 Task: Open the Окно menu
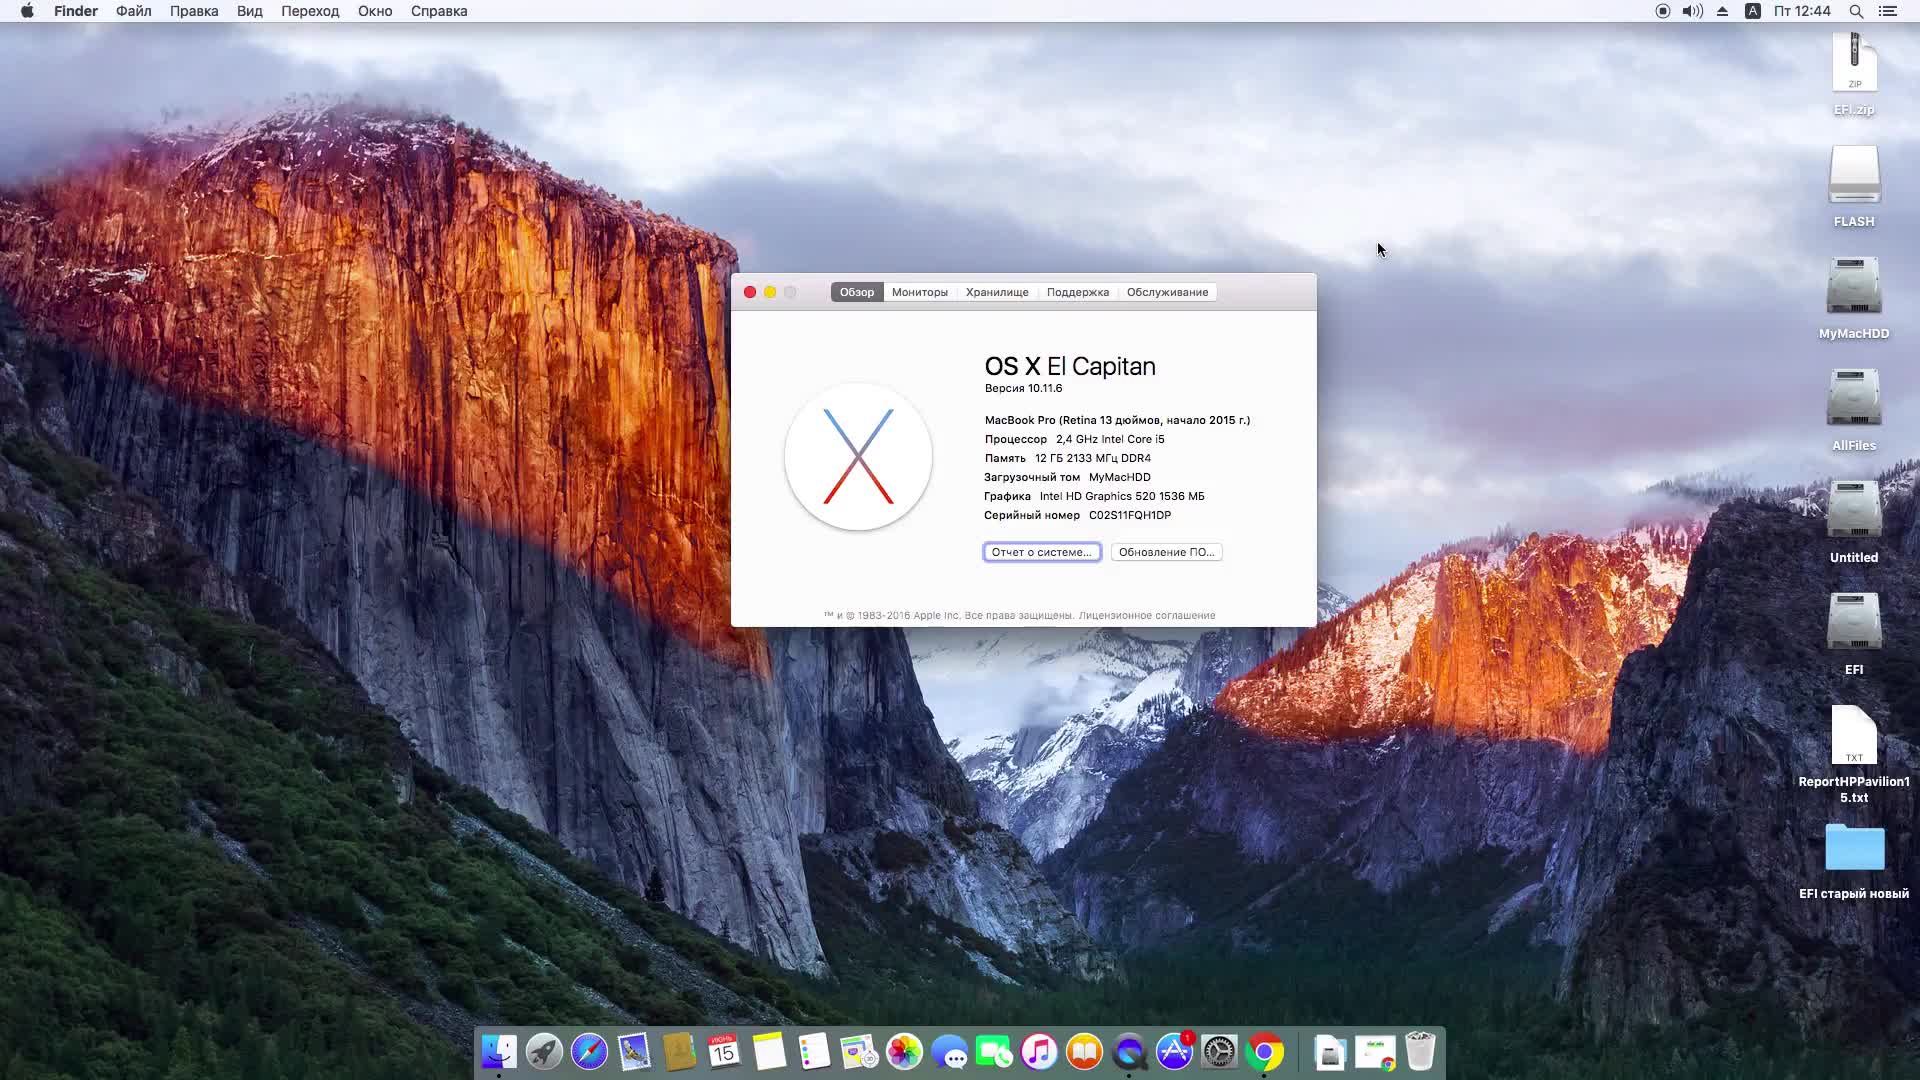click(x=375, y=11)
